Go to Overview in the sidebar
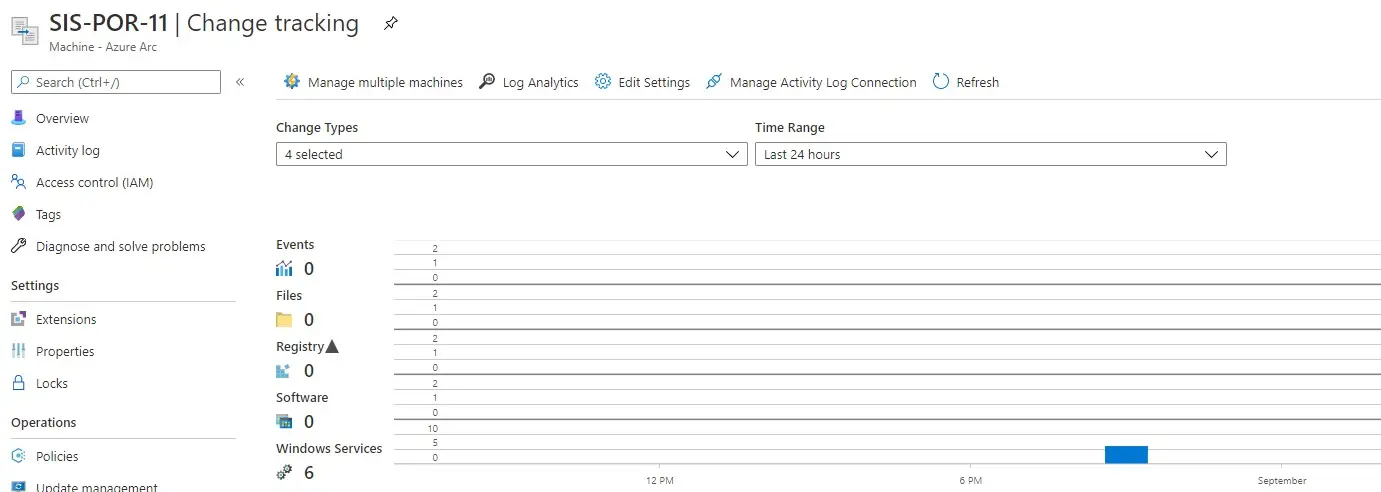This screenshot has height=492, width=1381. [x=62, y=118]
